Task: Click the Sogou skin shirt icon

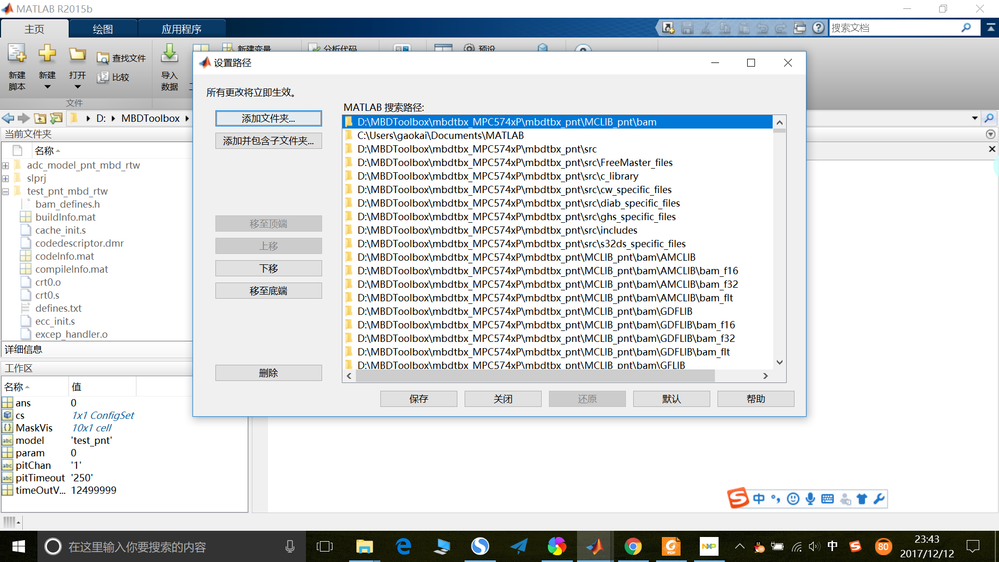Action: pyautogui.click(x=862, y=499)
